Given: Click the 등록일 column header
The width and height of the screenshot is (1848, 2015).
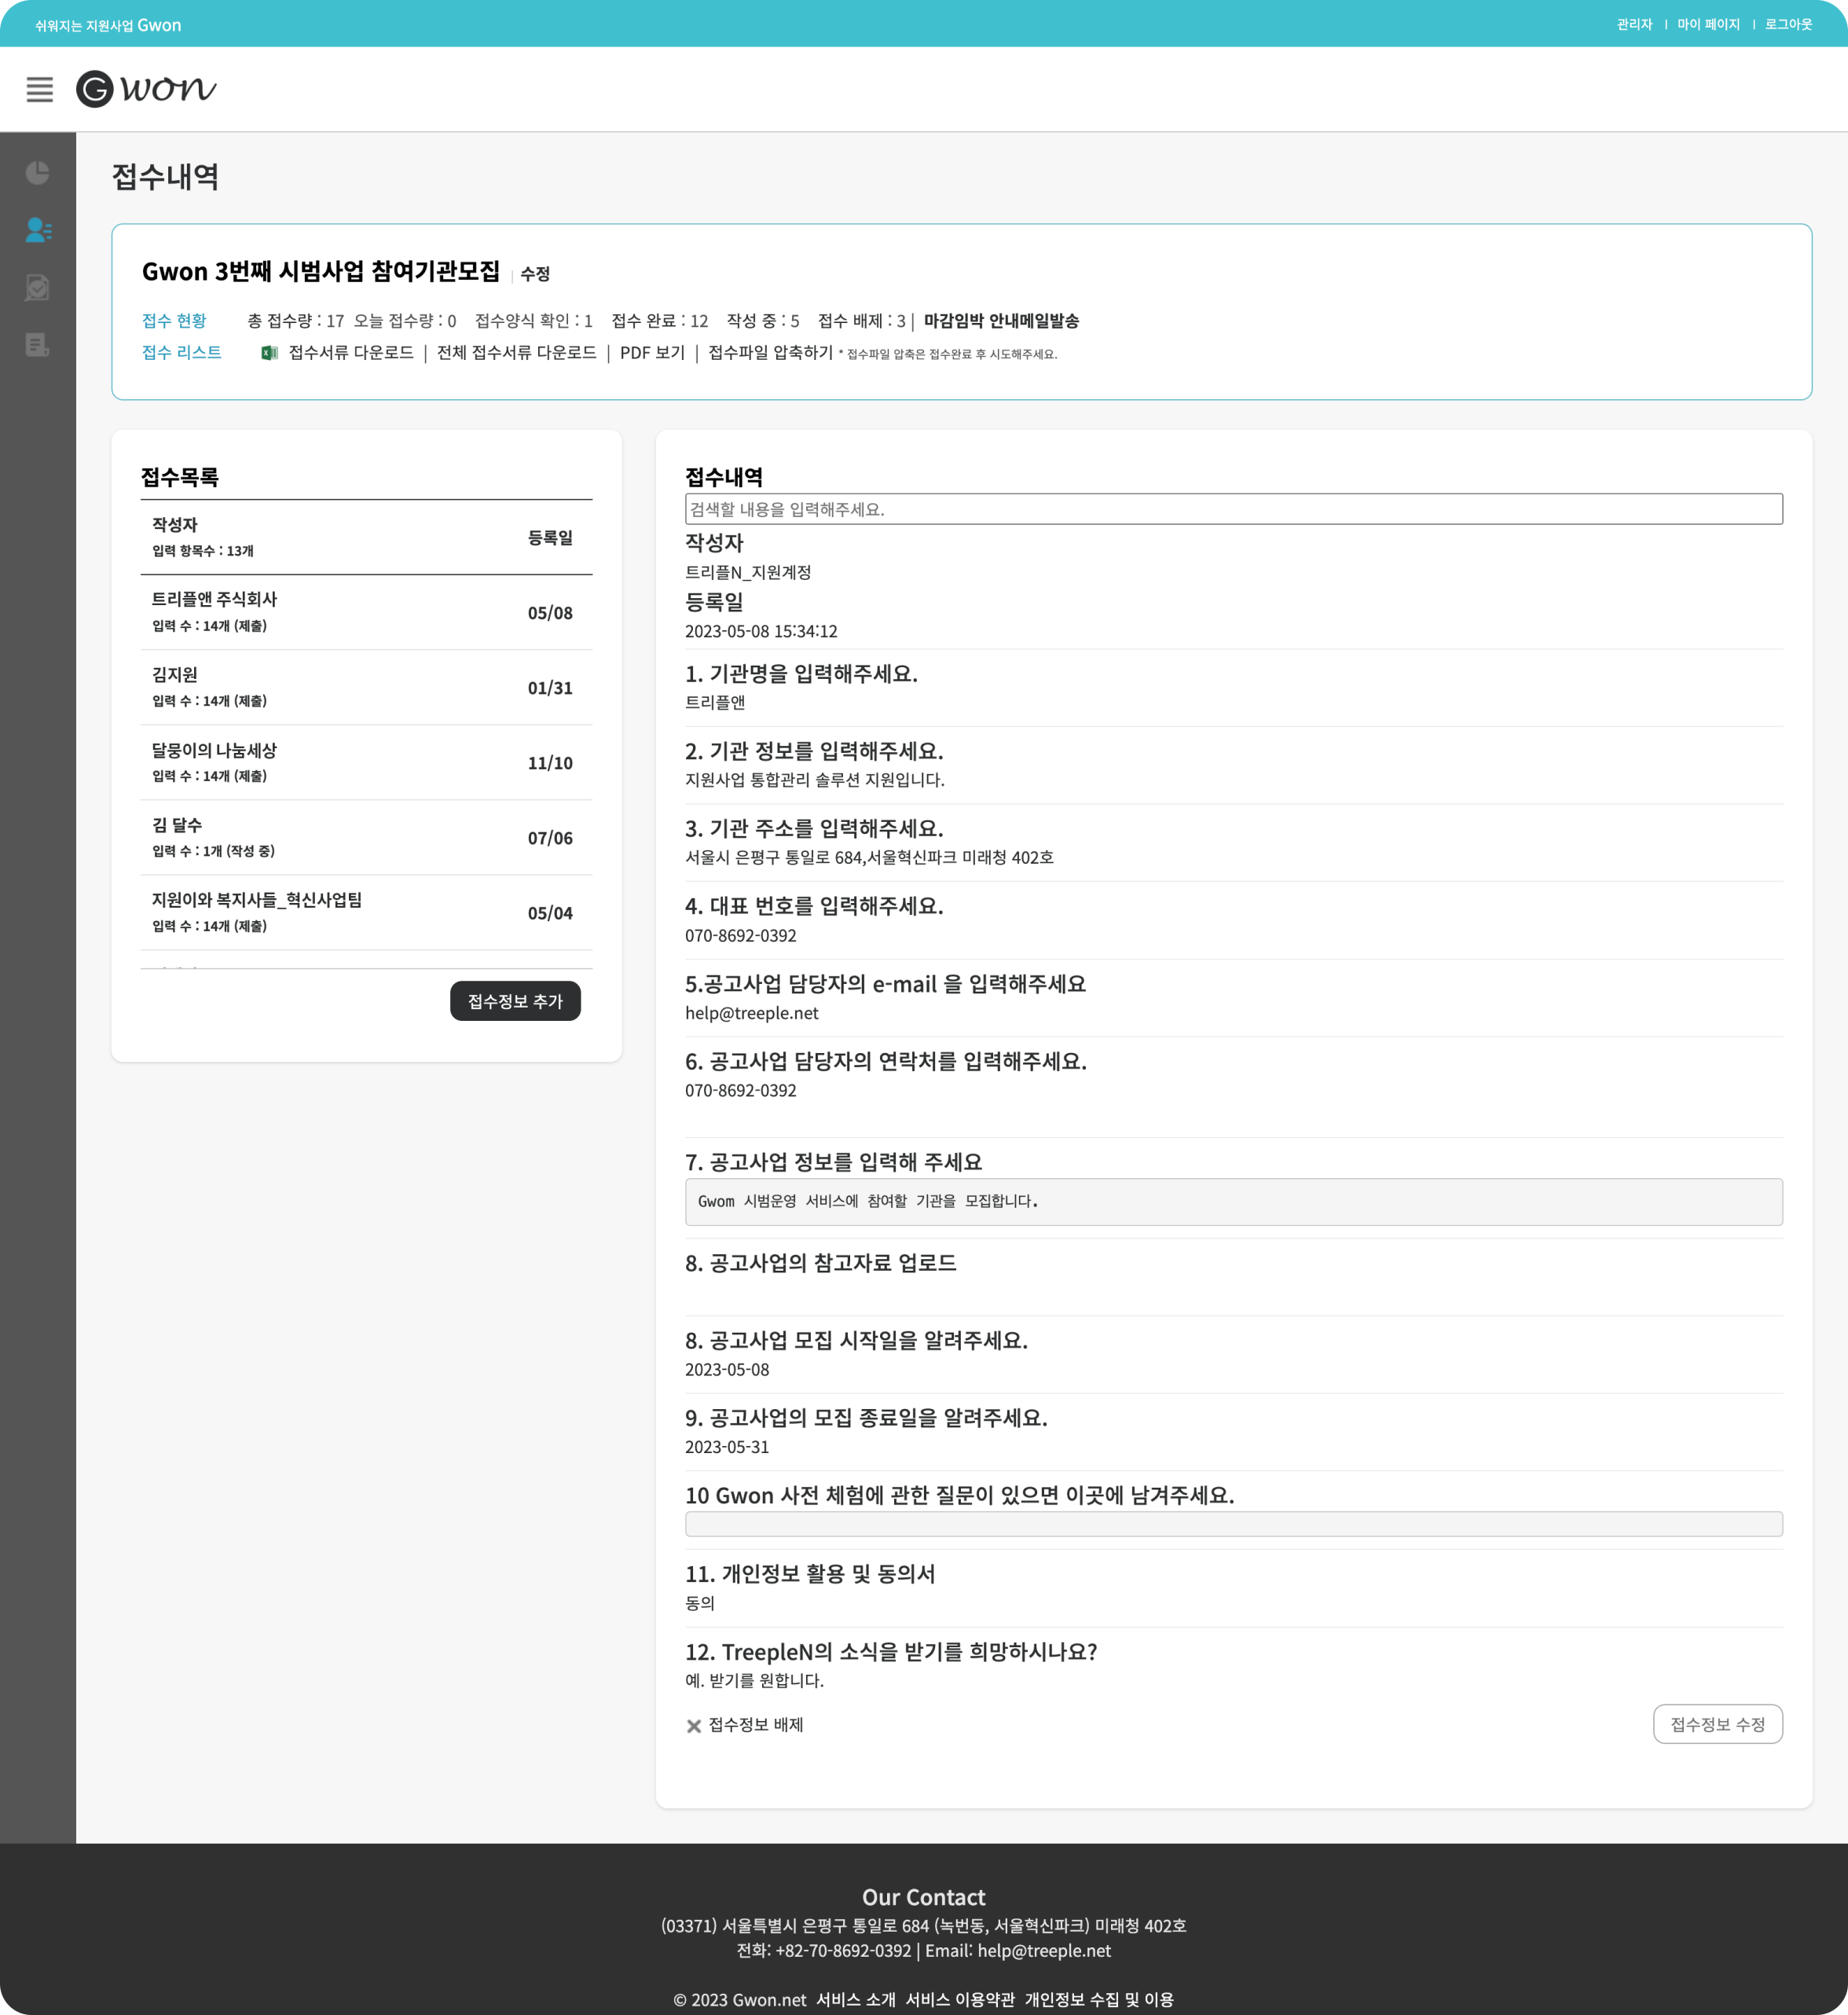Looking at the screenshot, I should pos(550,538).
